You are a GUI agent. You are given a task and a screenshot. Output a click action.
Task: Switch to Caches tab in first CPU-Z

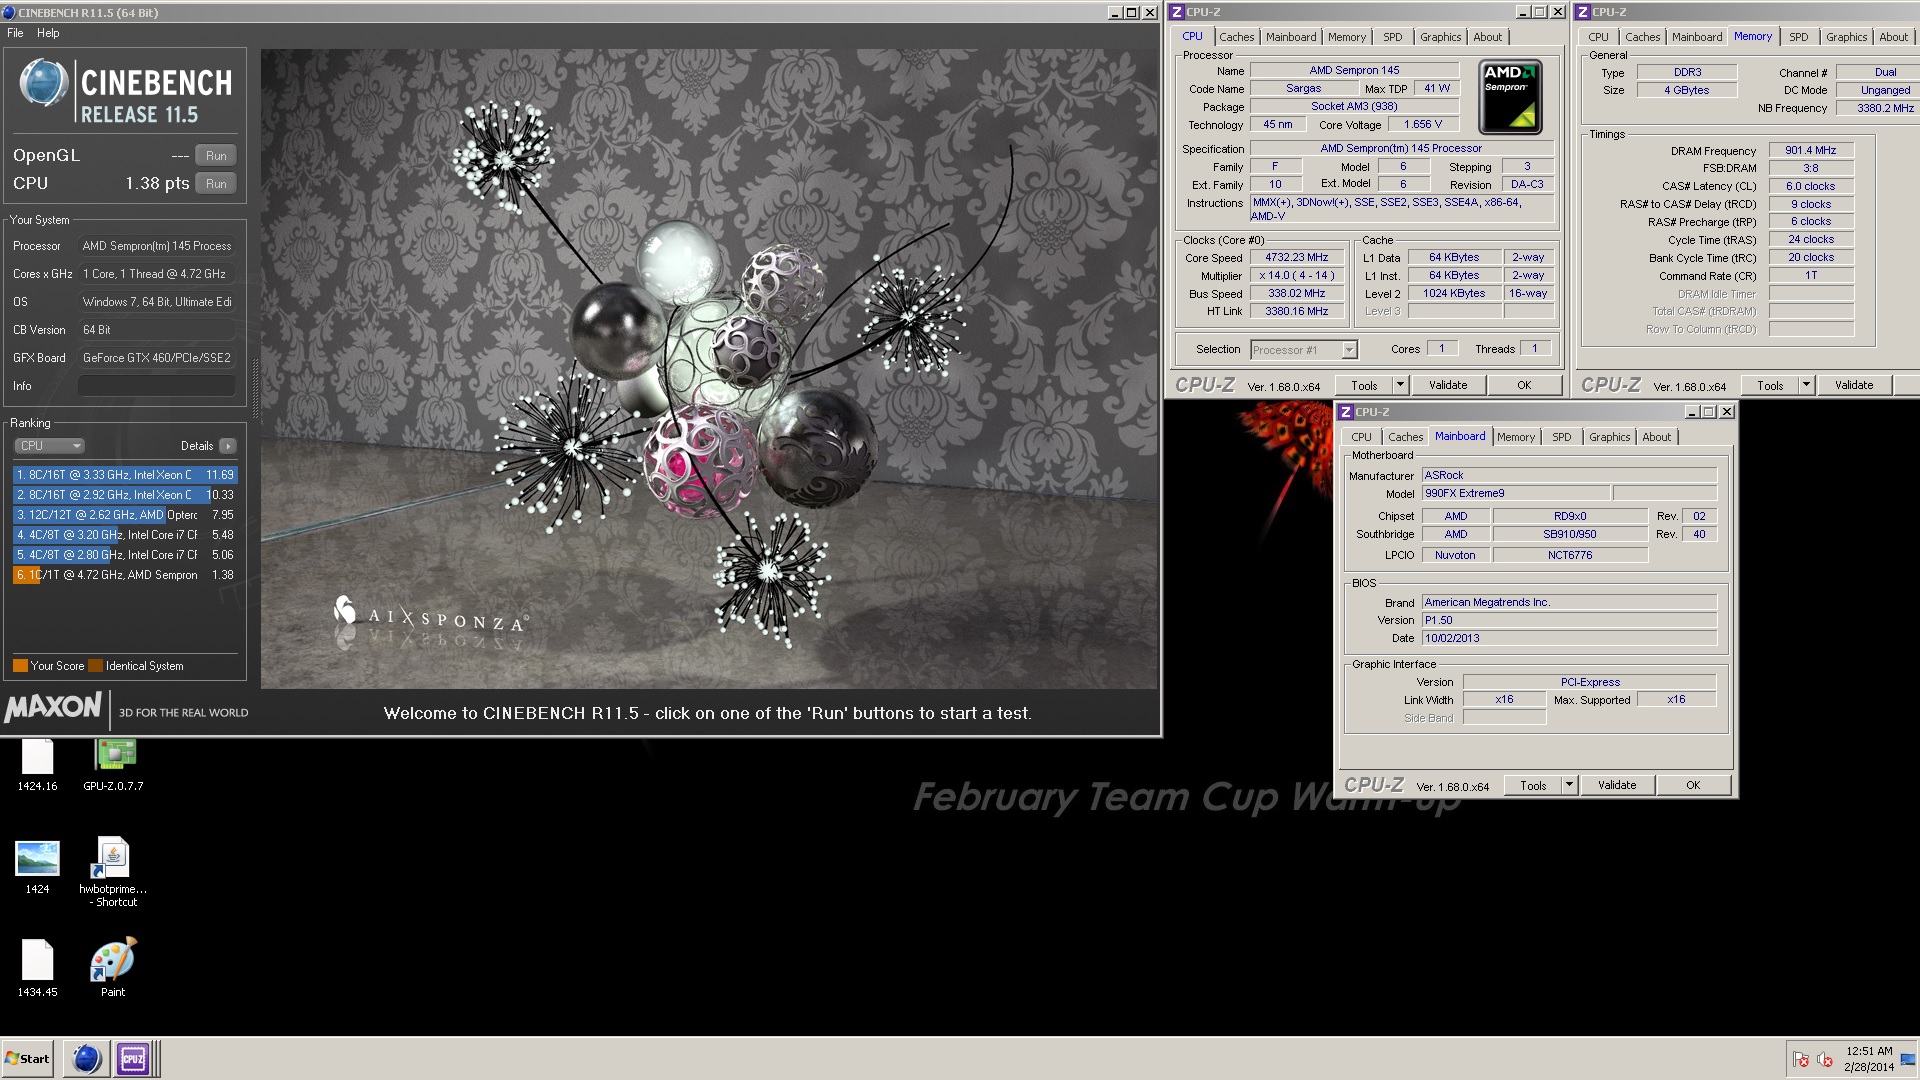(1236, 37)
